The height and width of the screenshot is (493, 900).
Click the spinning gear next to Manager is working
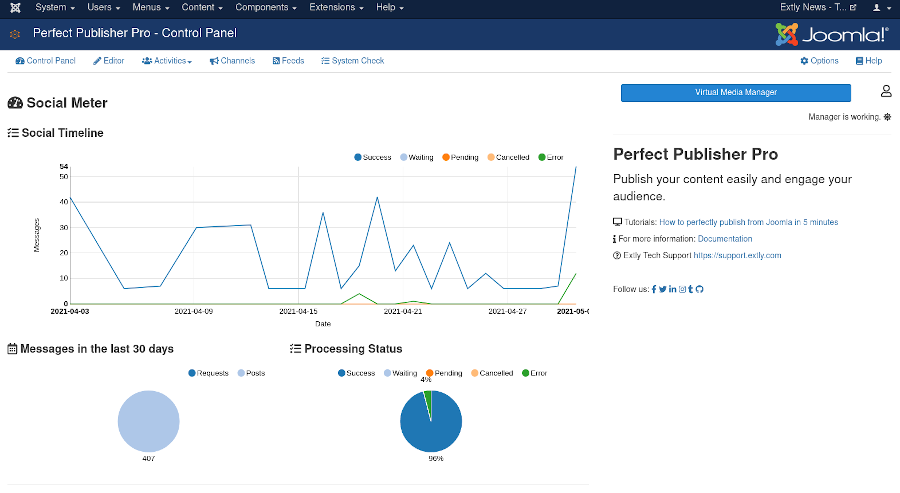click(887, 117)
